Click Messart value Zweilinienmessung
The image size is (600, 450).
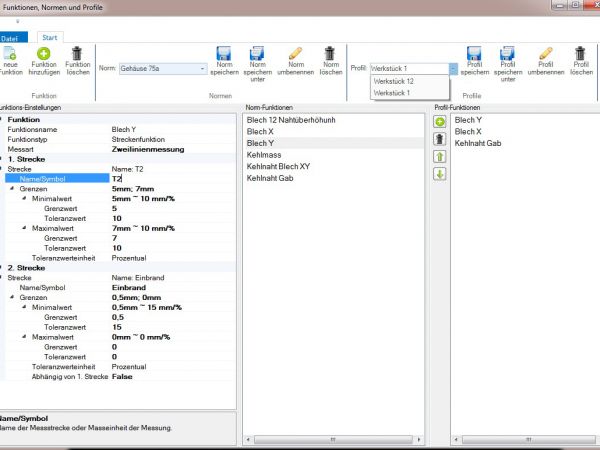tap(148, 149)
